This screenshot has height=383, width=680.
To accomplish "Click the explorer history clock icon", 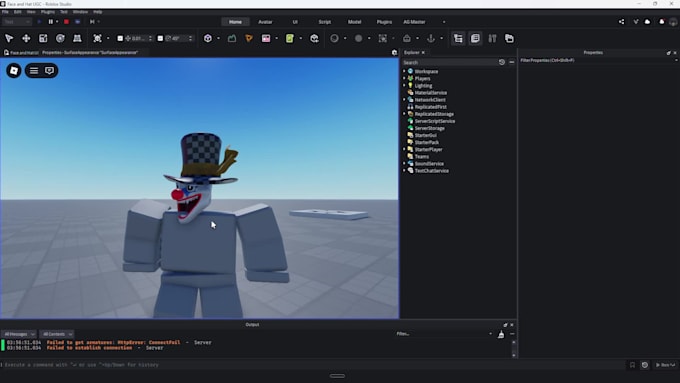I will coord(502,62).
